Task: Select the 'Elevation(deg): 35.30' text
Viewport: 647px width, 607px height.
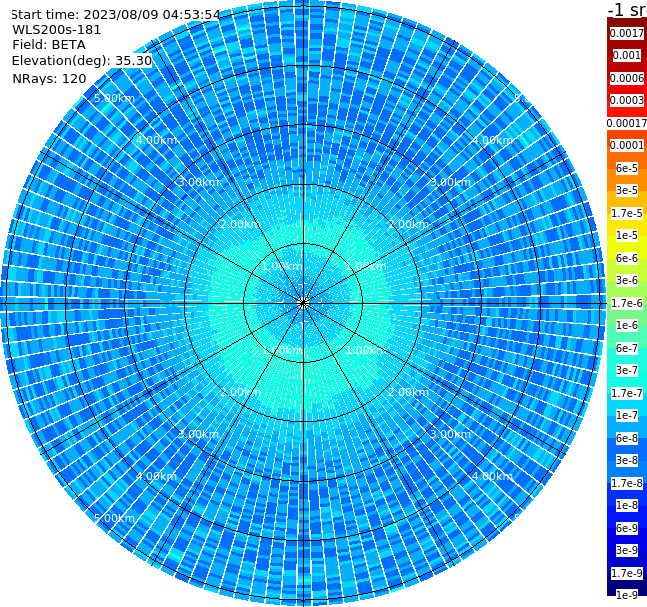Action: point(82,61)
